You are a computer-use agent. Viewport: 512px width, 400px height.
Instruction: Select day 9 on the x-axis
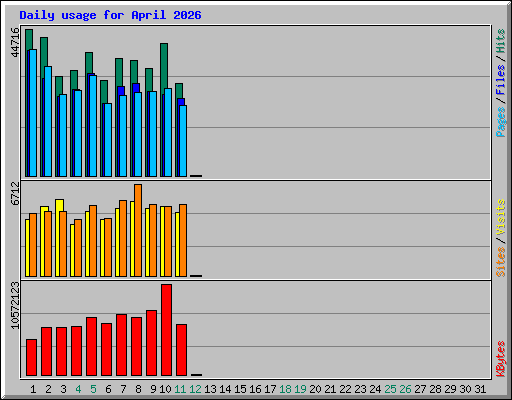153,389
